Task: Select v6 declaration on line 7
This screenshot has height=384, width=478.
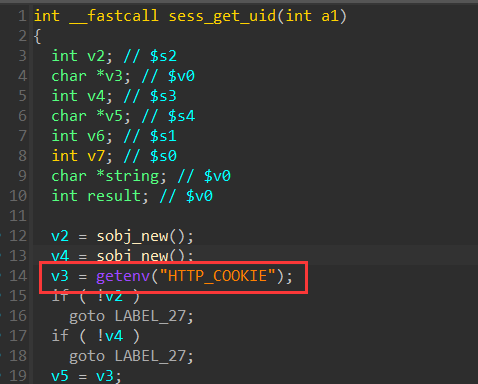Action: (x=82, y=136)
